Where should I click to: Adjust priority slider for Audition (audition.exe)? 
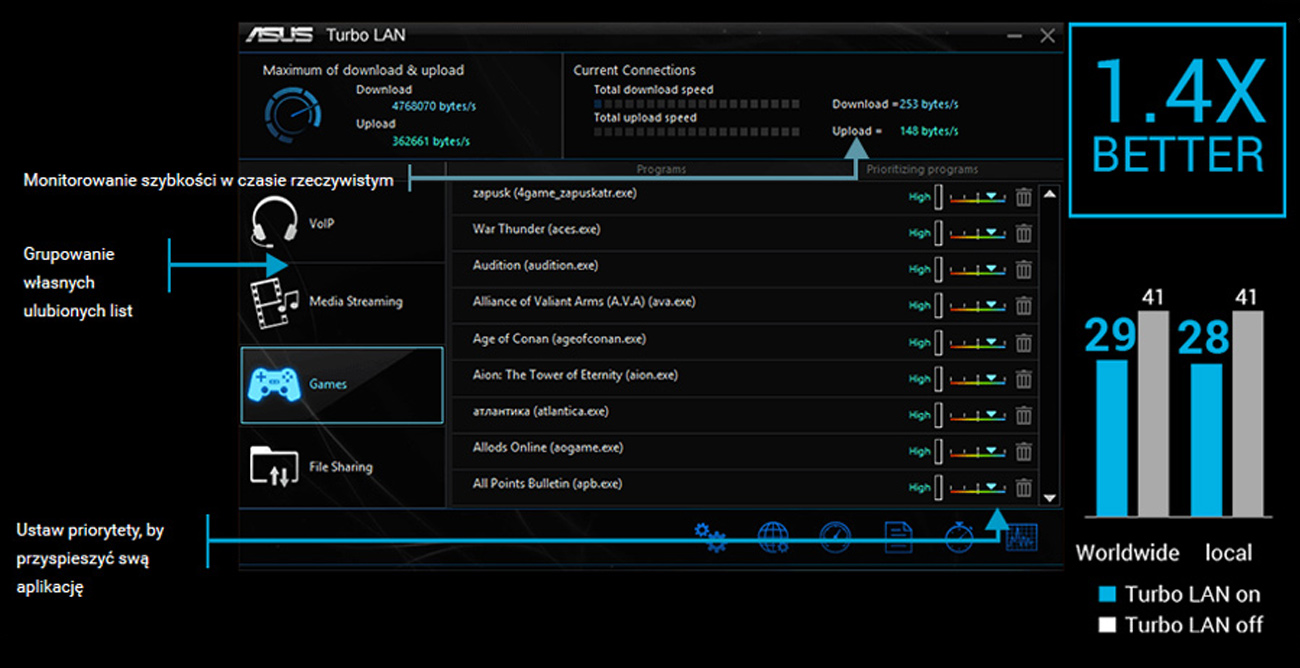977,270
